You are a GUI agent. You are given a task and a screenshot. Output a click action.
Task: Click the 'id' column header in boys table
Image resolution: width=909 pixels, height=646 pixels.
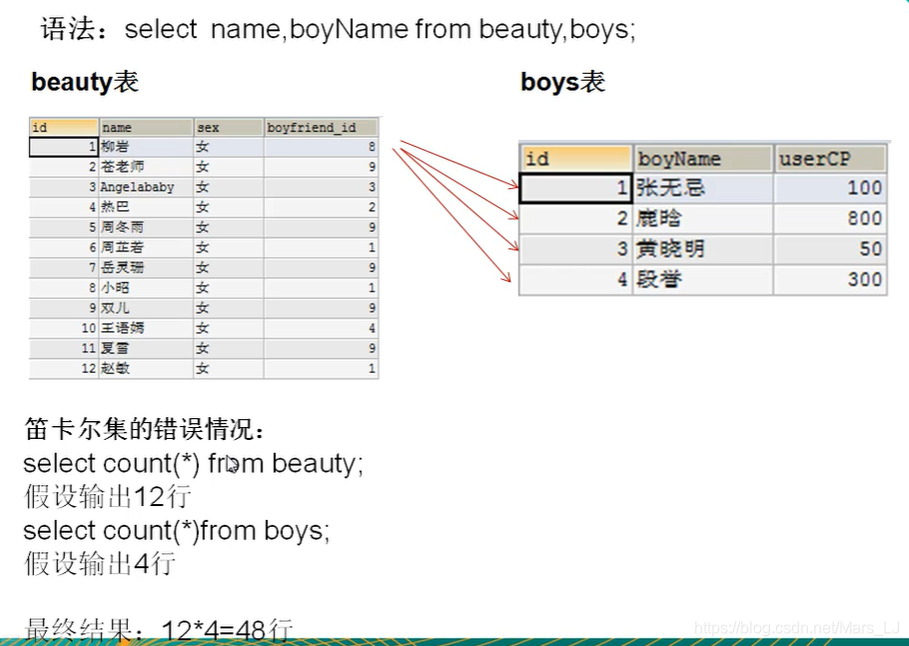click(576, 158)
